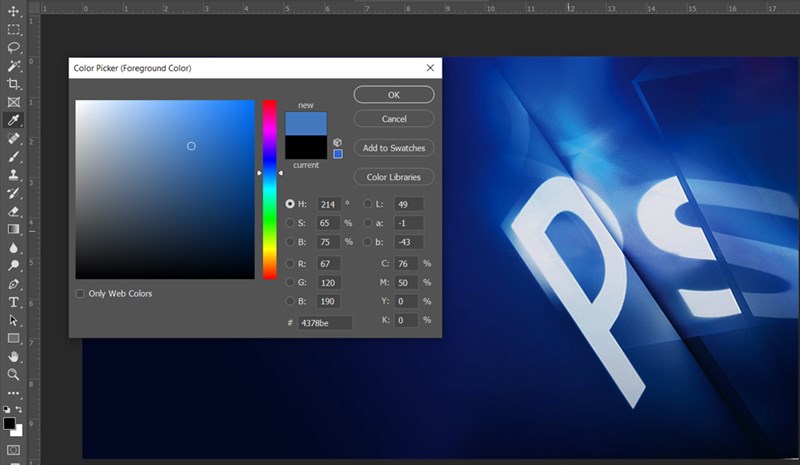
Task: Select the Lasso tool
Action: point(13,47)
